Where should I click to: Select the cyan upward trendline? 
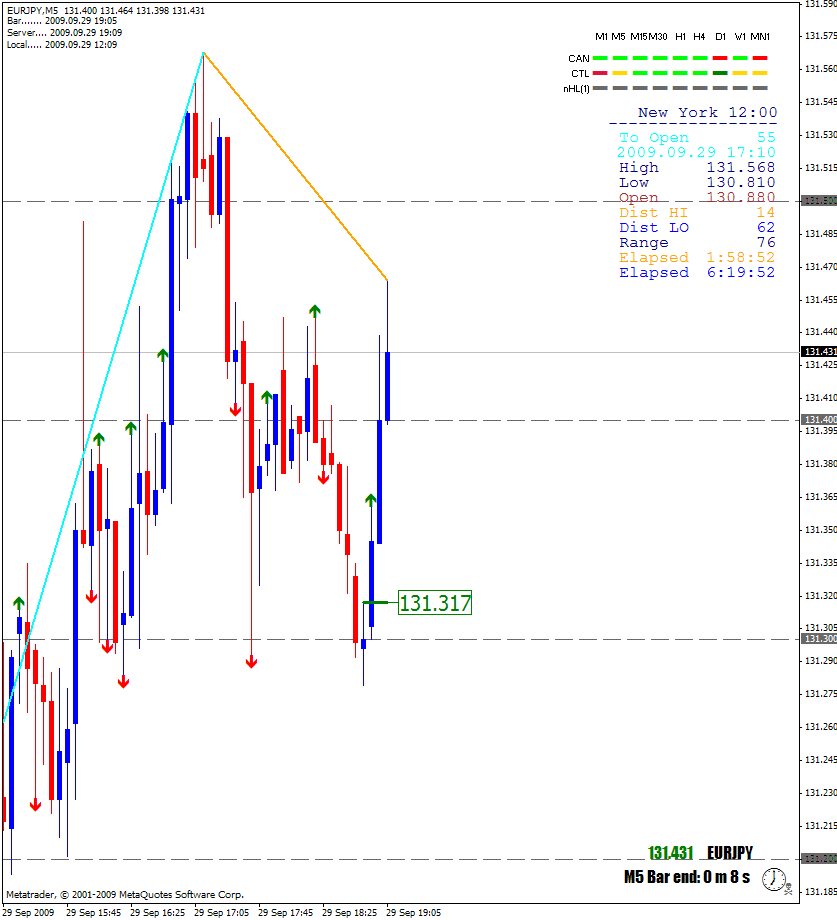[103, 387]
